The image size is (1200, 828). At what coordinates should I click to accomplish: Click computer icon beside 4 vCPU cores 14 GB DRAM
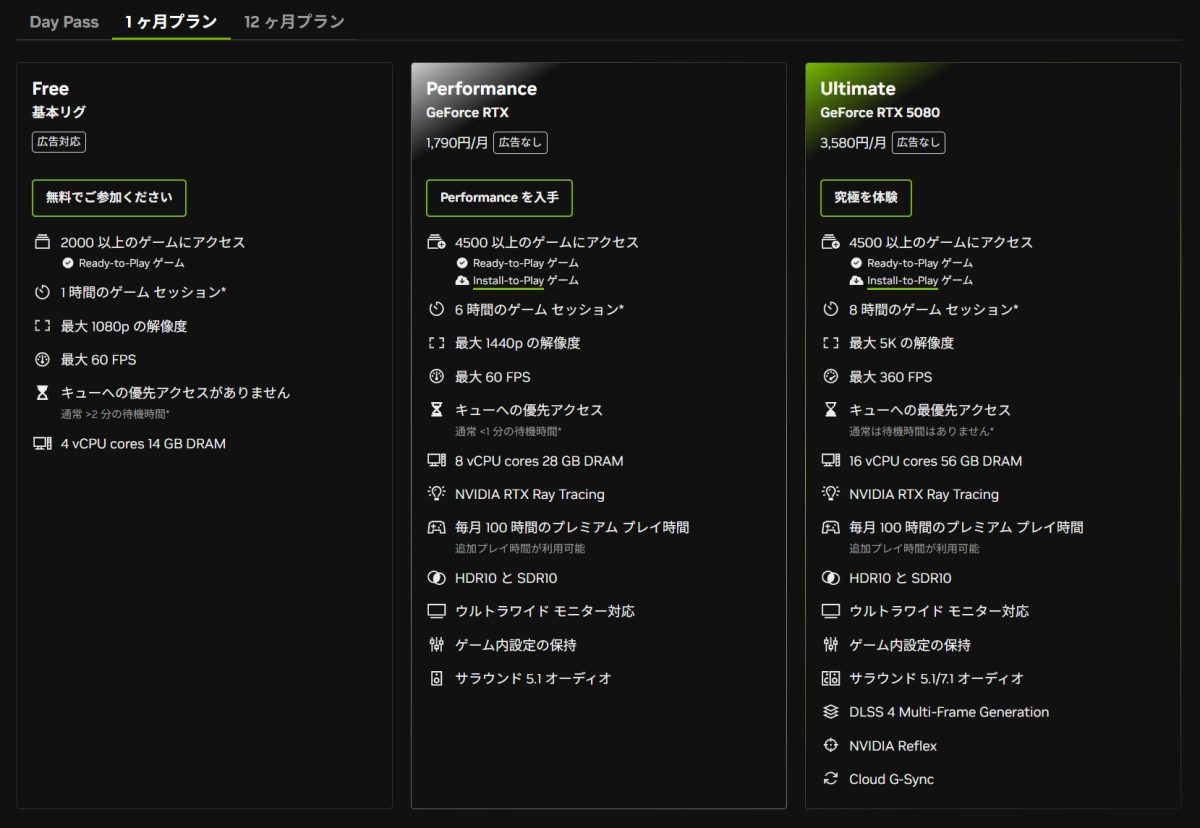pyautogui.click(x=42, y=444)
